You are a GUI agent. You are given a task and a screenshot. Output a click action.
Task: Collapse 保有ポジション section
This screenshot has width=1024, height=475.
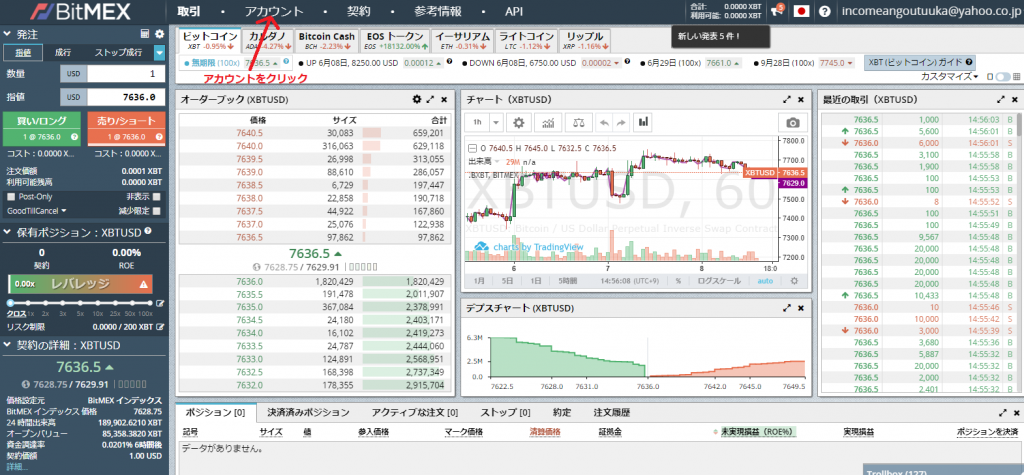(x=7, y=231)
